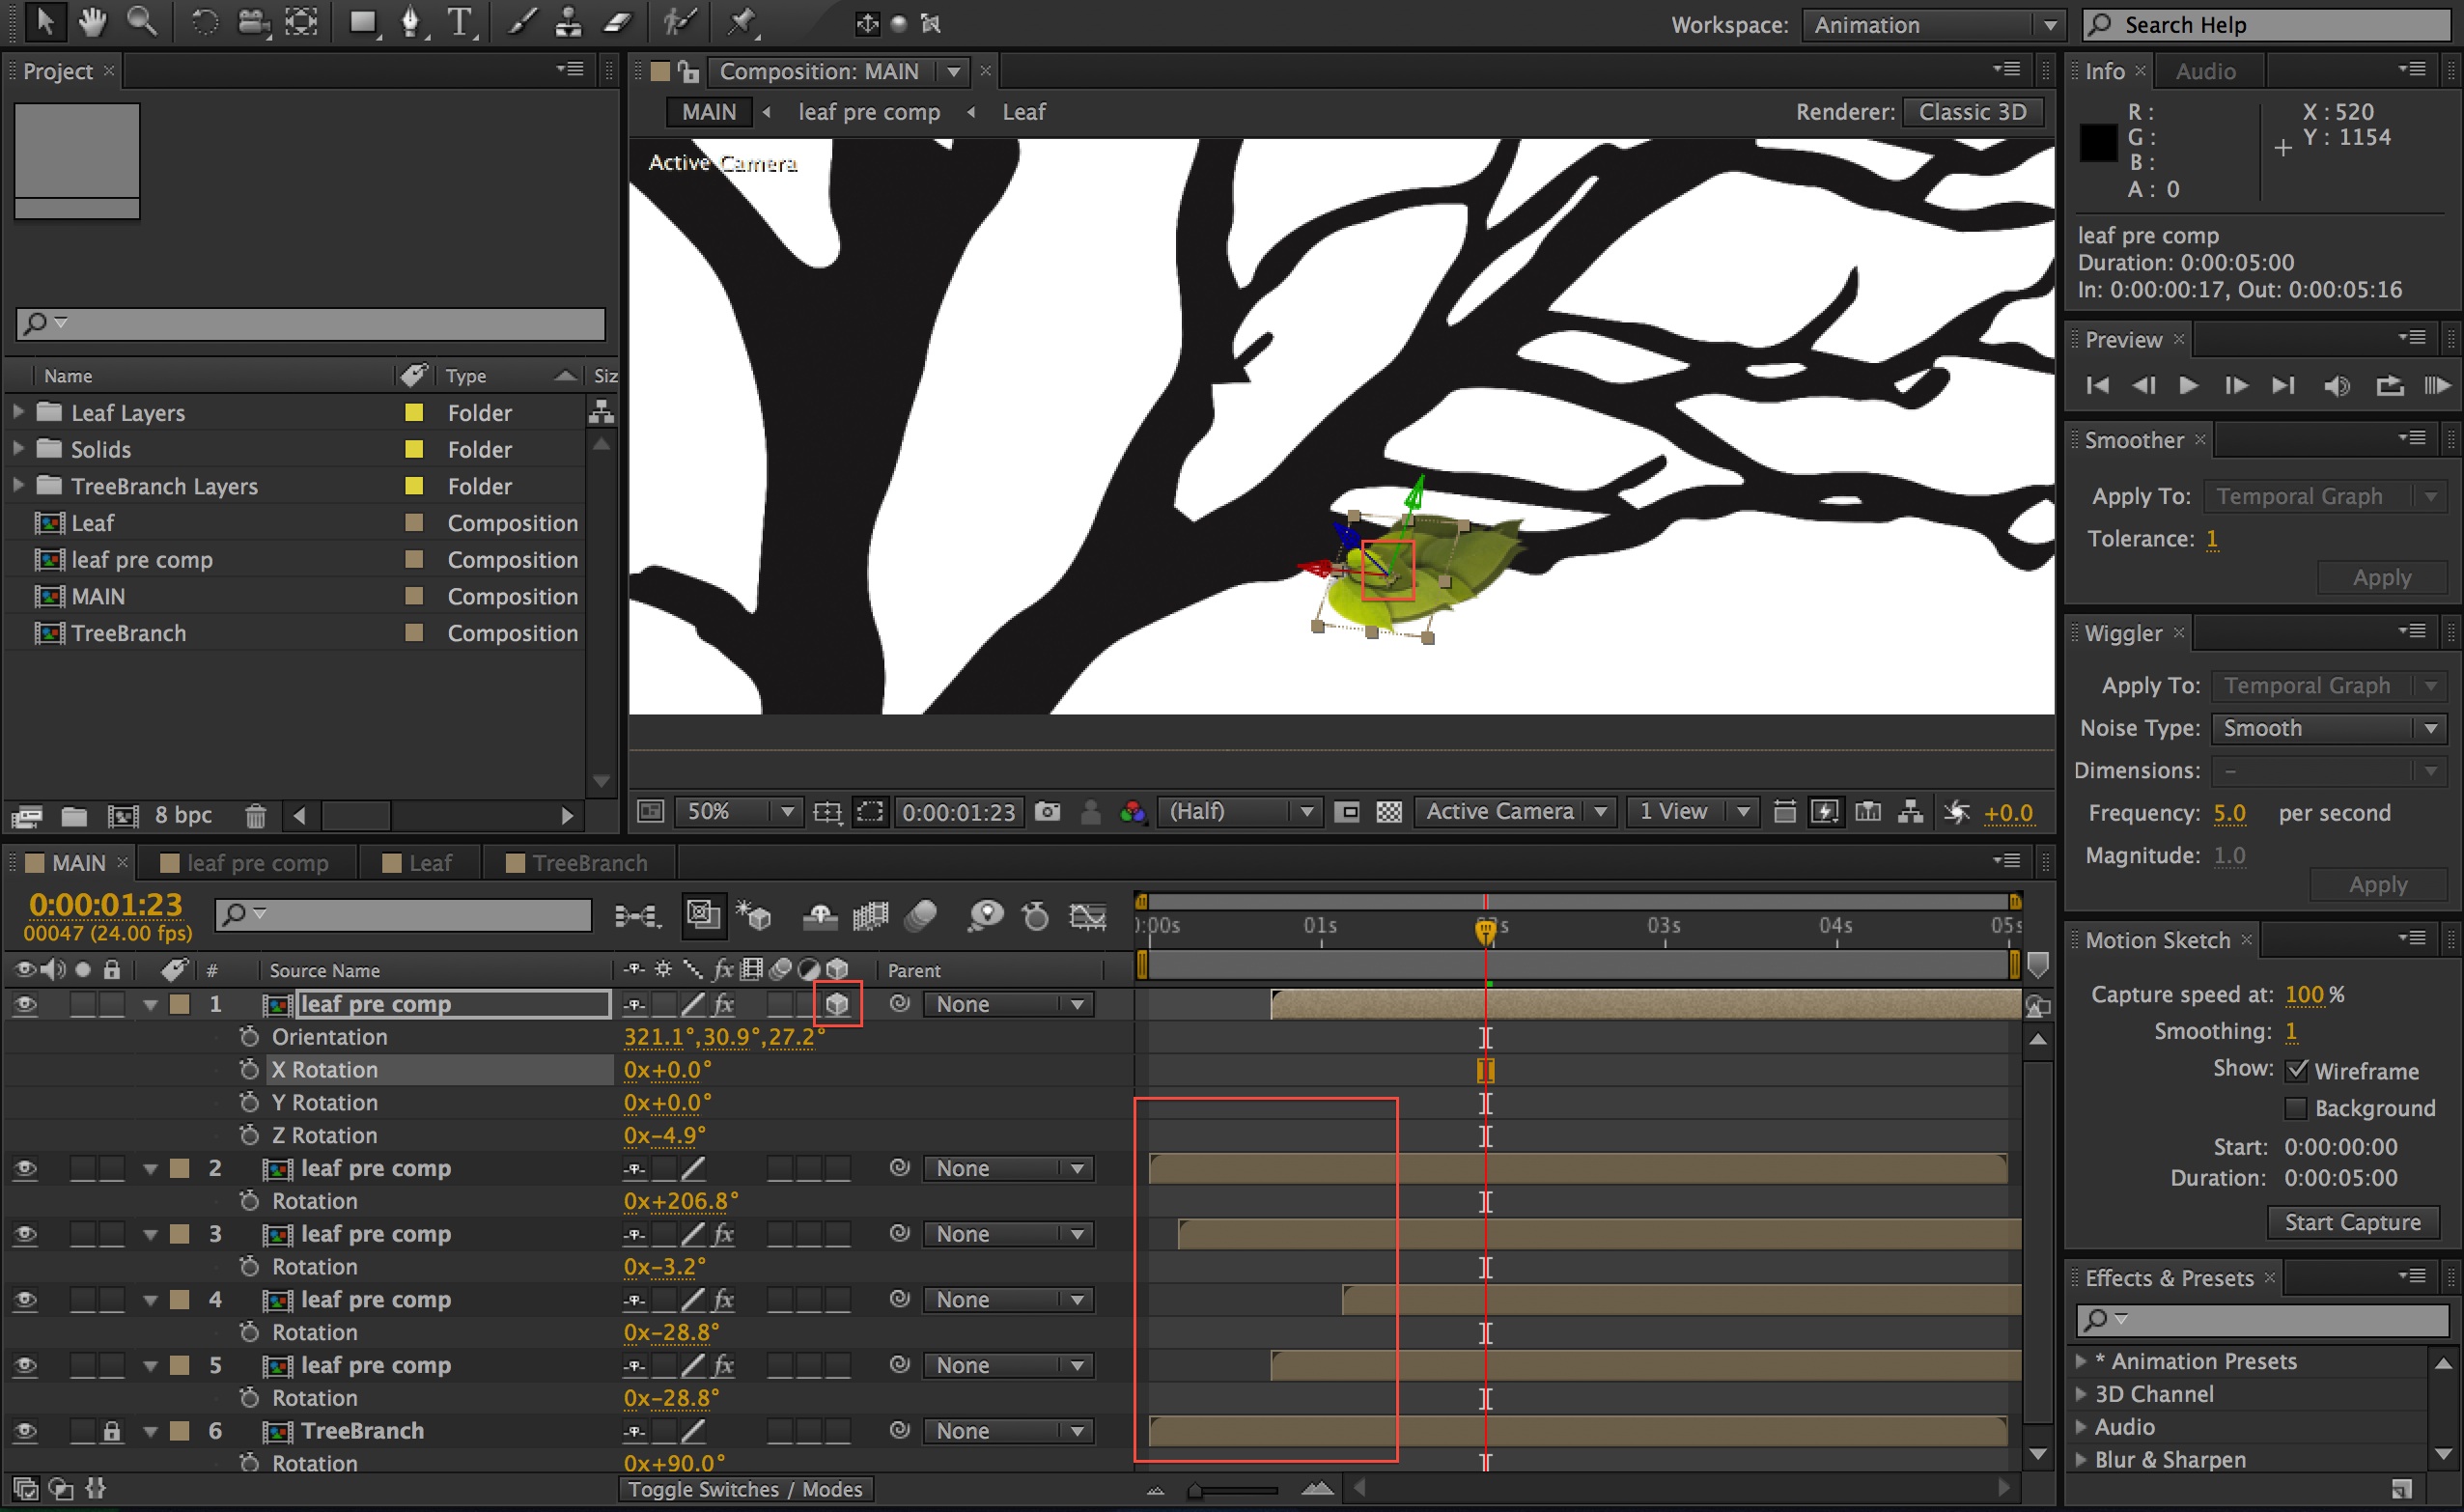Take a snapshot with camera icon
The width and height of the screenshot is (2464, 1512).
tap(1047, 812)
